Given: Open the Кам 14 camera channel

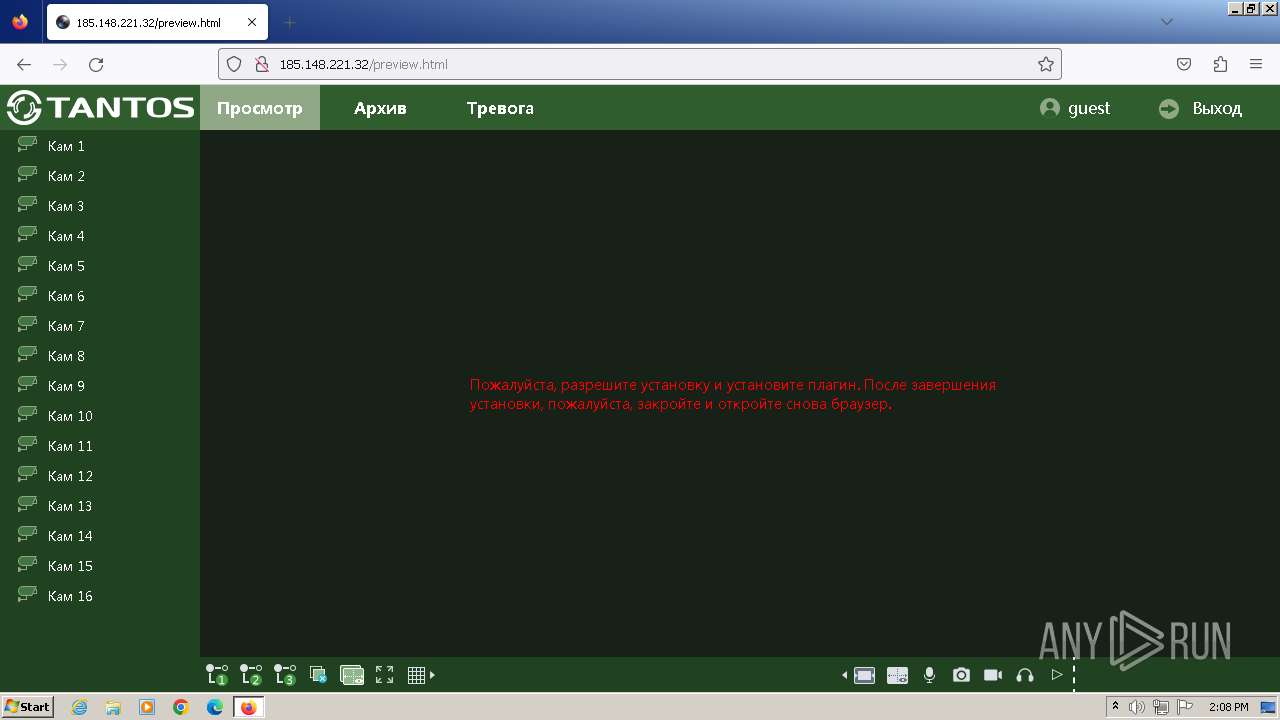Looking at the screenshot, I should [x=70, y=536].
